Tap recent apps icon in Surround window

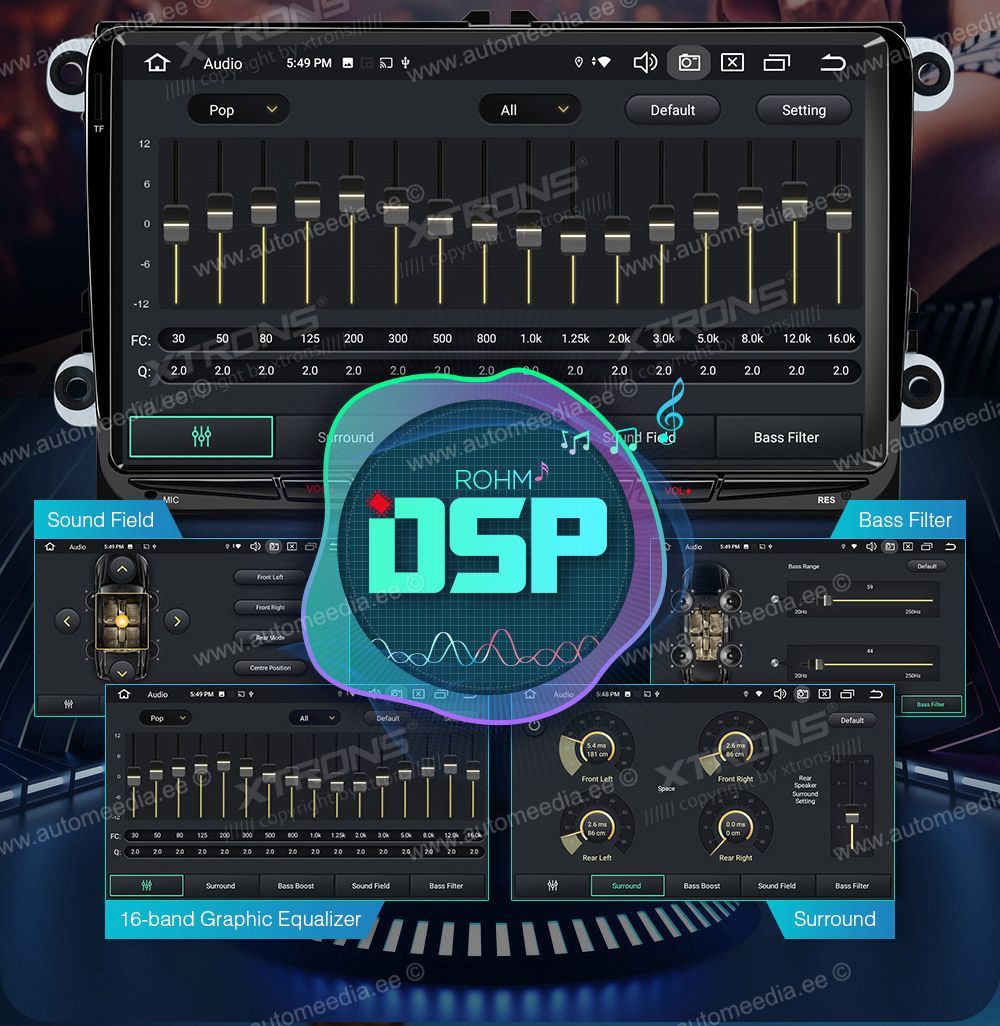847,694
